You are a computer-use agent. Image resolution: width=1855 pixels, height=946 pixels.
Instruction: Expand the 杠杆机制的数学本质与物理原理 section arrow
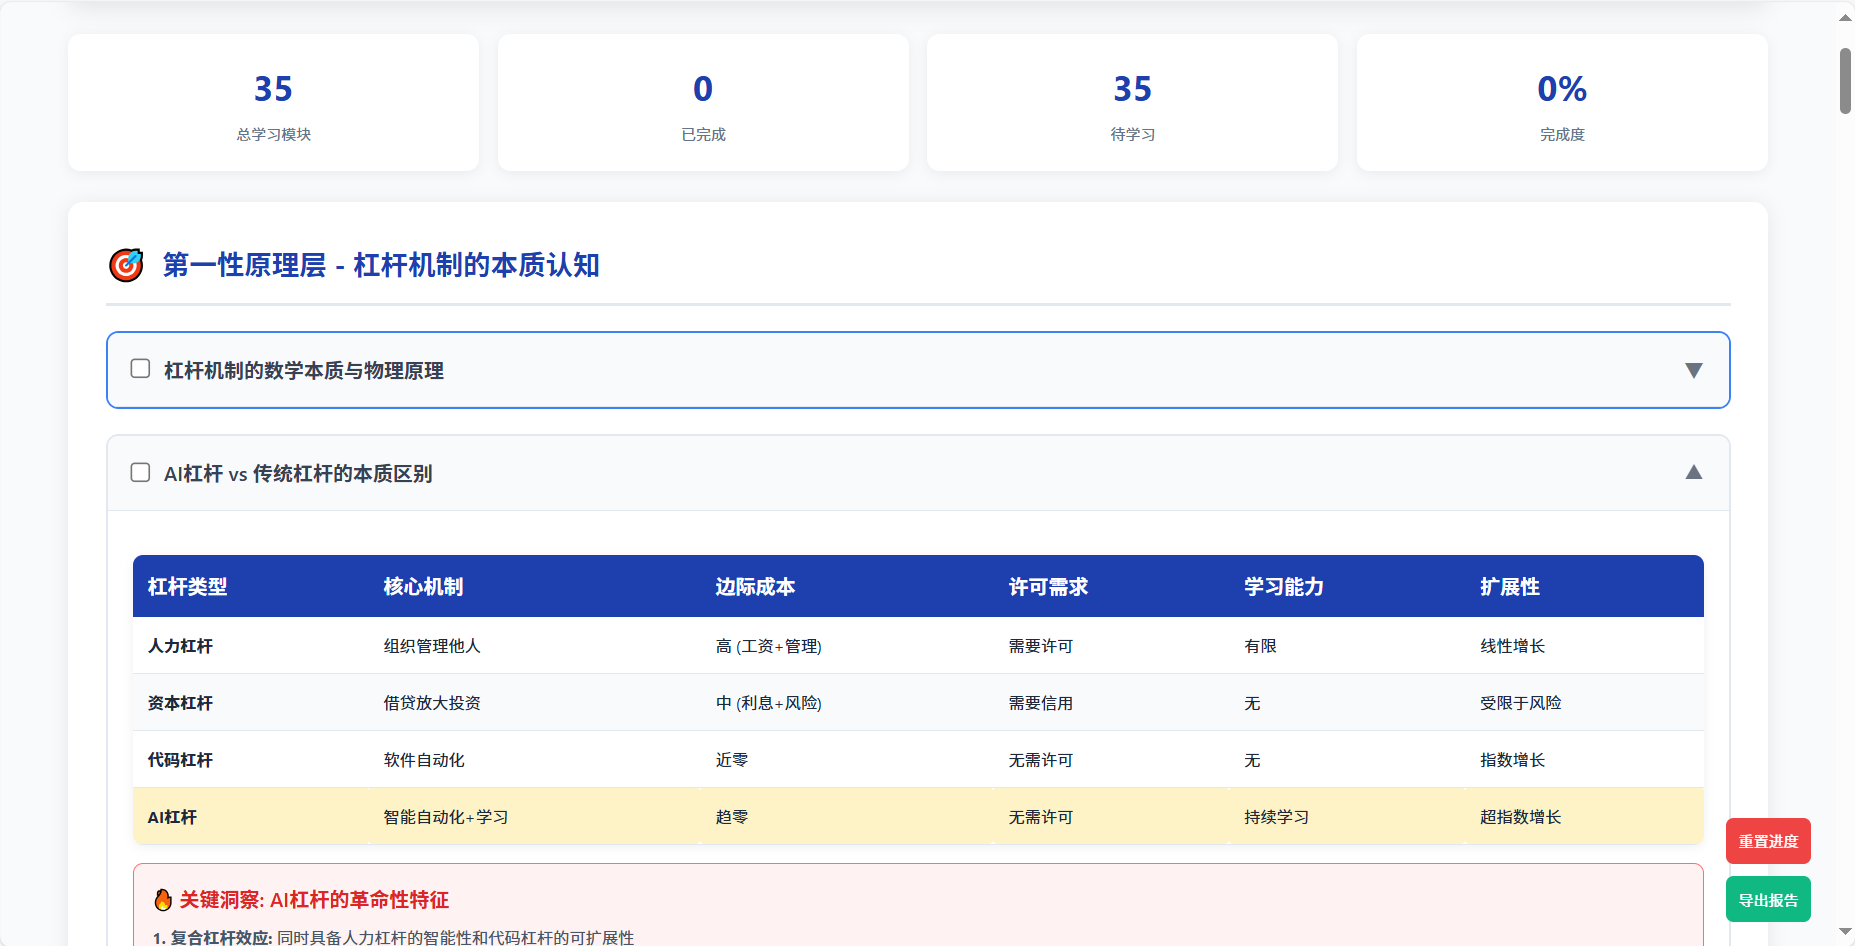click(x=1693, y=370)
